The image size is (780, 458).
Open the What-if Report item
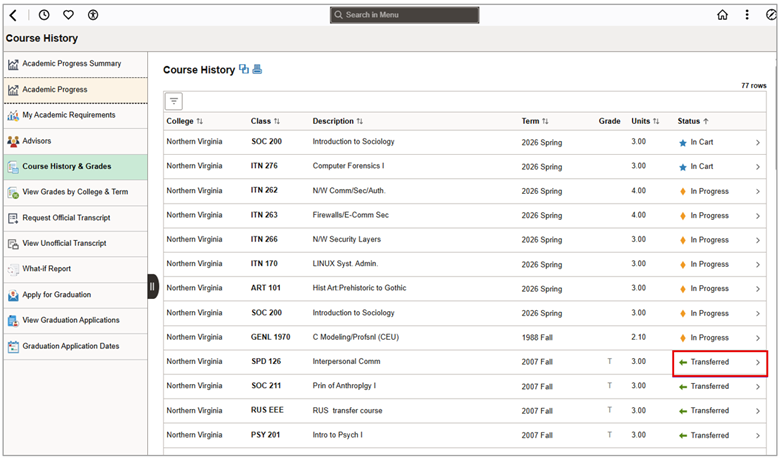click(x=47, y=269)
